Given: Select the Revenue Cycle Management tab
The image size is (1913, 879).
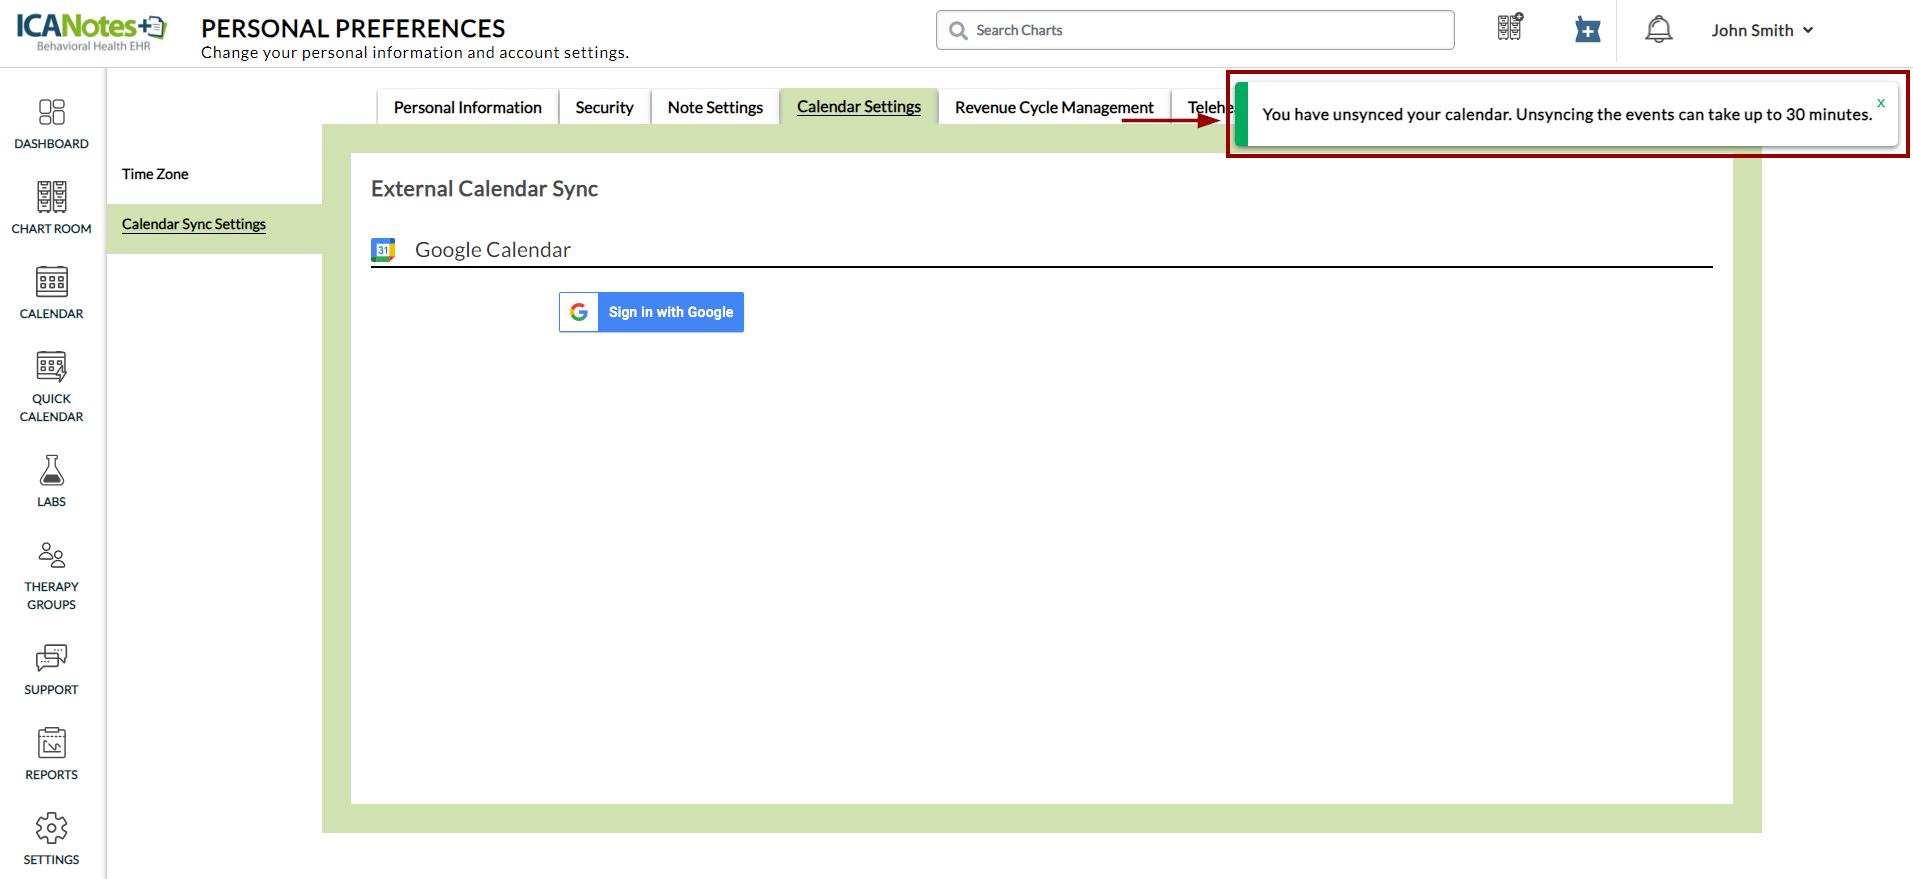Looking at the screenshot, I should pyautogui.click(x=1053, y=107).
